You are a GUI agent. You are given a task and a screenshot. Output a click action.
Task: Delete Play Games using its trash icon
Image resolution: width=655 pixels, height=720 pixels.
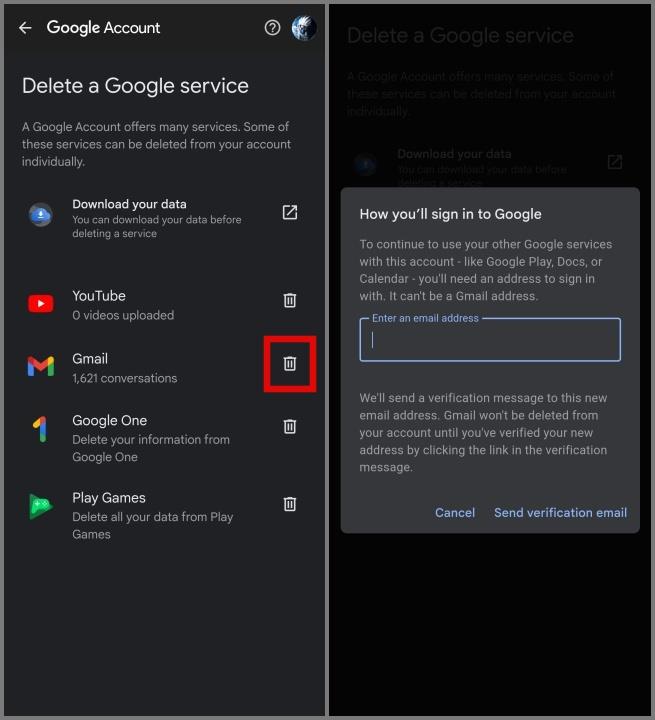[x=290, y=504]
